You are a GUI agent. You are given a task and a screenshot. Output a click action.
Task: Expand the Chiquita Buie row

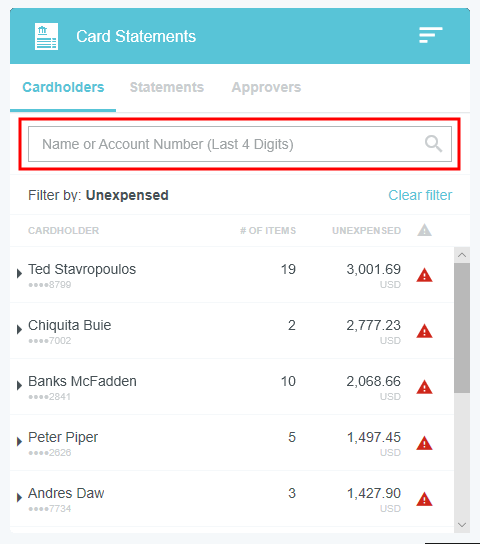coord(19,329)
